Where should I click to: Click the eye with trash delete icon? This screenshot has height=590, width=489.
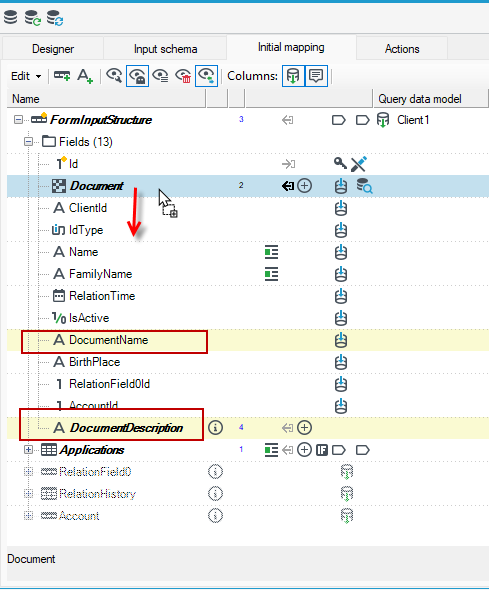coord(184,76)
